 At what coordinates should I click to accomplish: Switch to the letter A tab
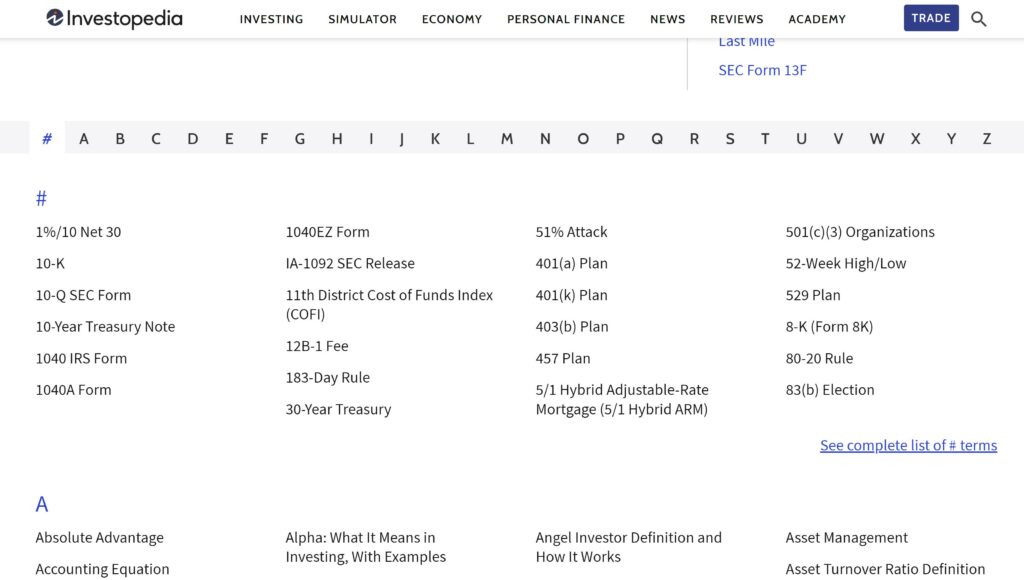coord(84,138)
